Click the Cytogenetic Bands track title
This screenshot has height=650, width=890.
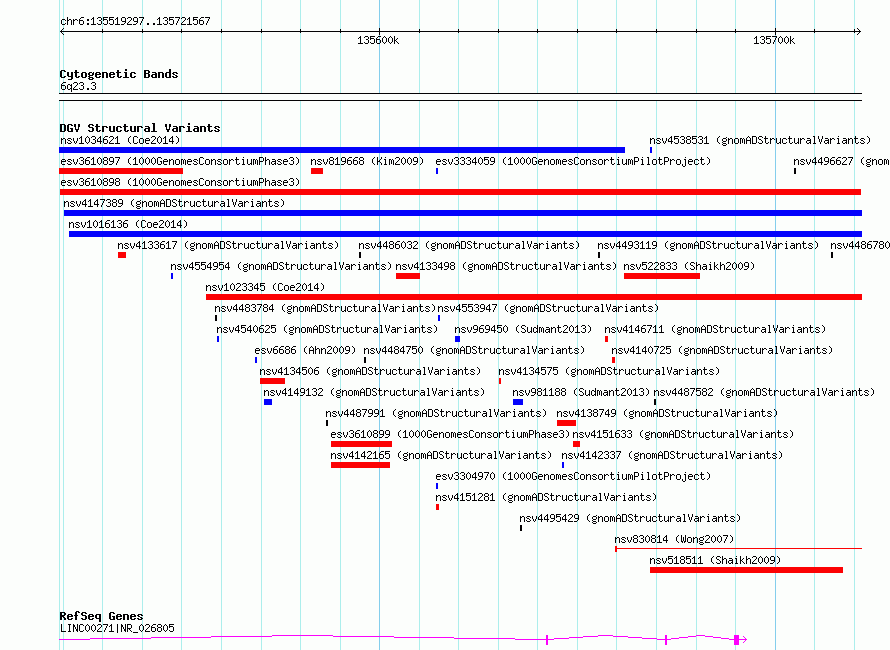tap(119, 74)
